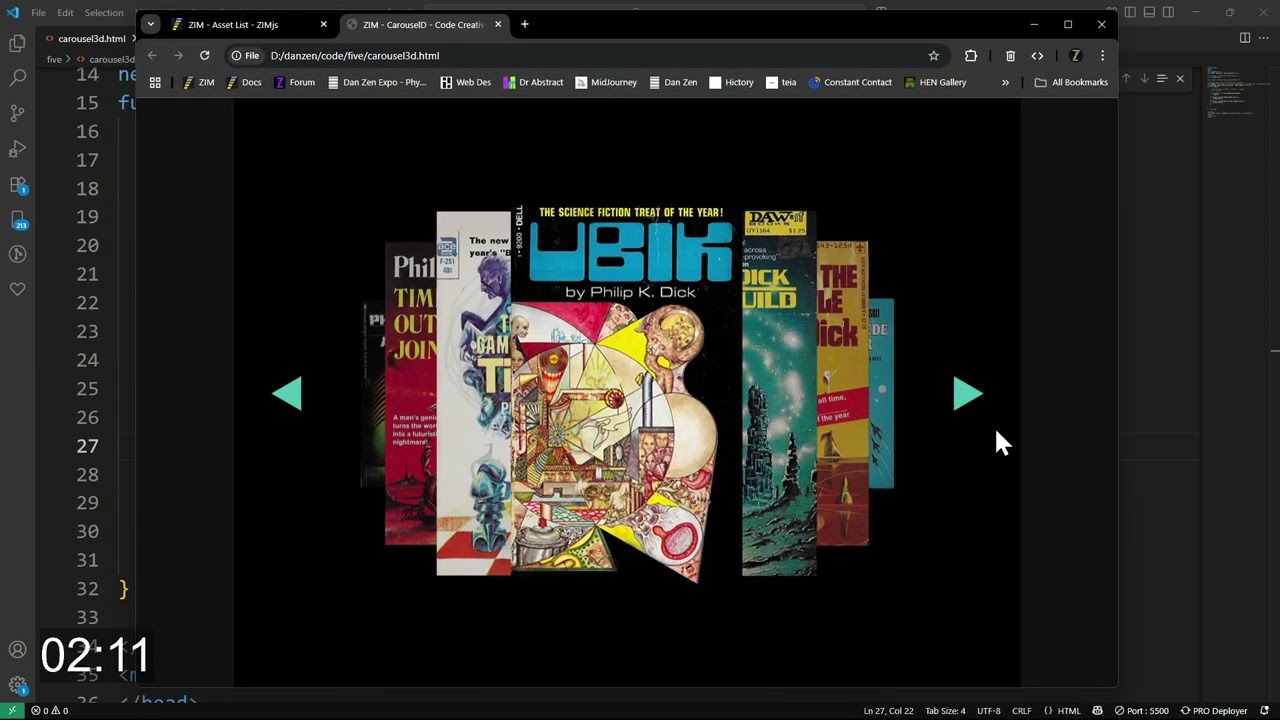The width and height of the screenshot is (1280, 720).
Task: Open MidJourney bookmark
Action: pyautogui.click(x=606, y=83)
